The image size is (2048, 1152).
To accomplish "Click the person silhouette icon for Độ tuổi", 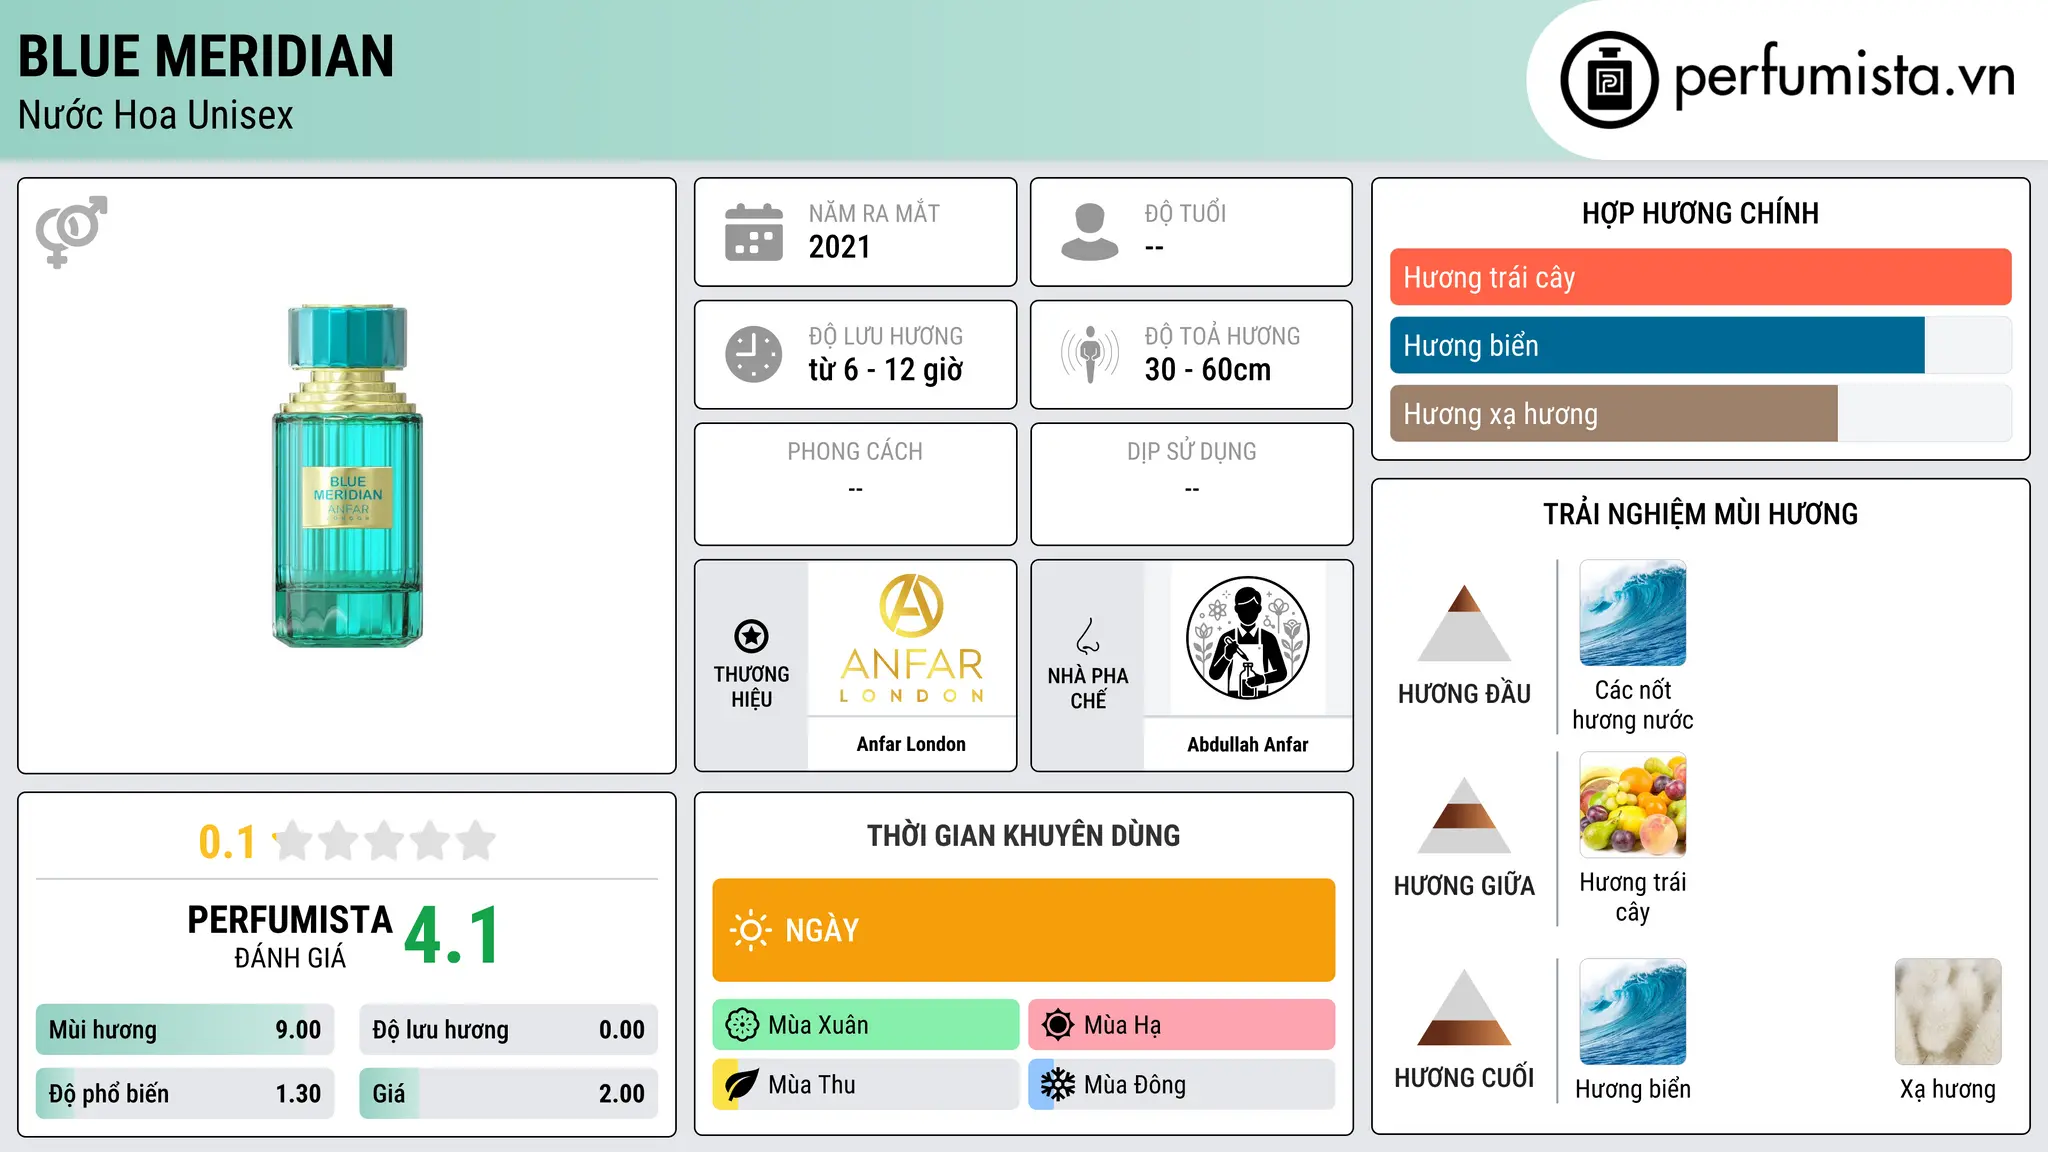I will [x=1090, y=232].
